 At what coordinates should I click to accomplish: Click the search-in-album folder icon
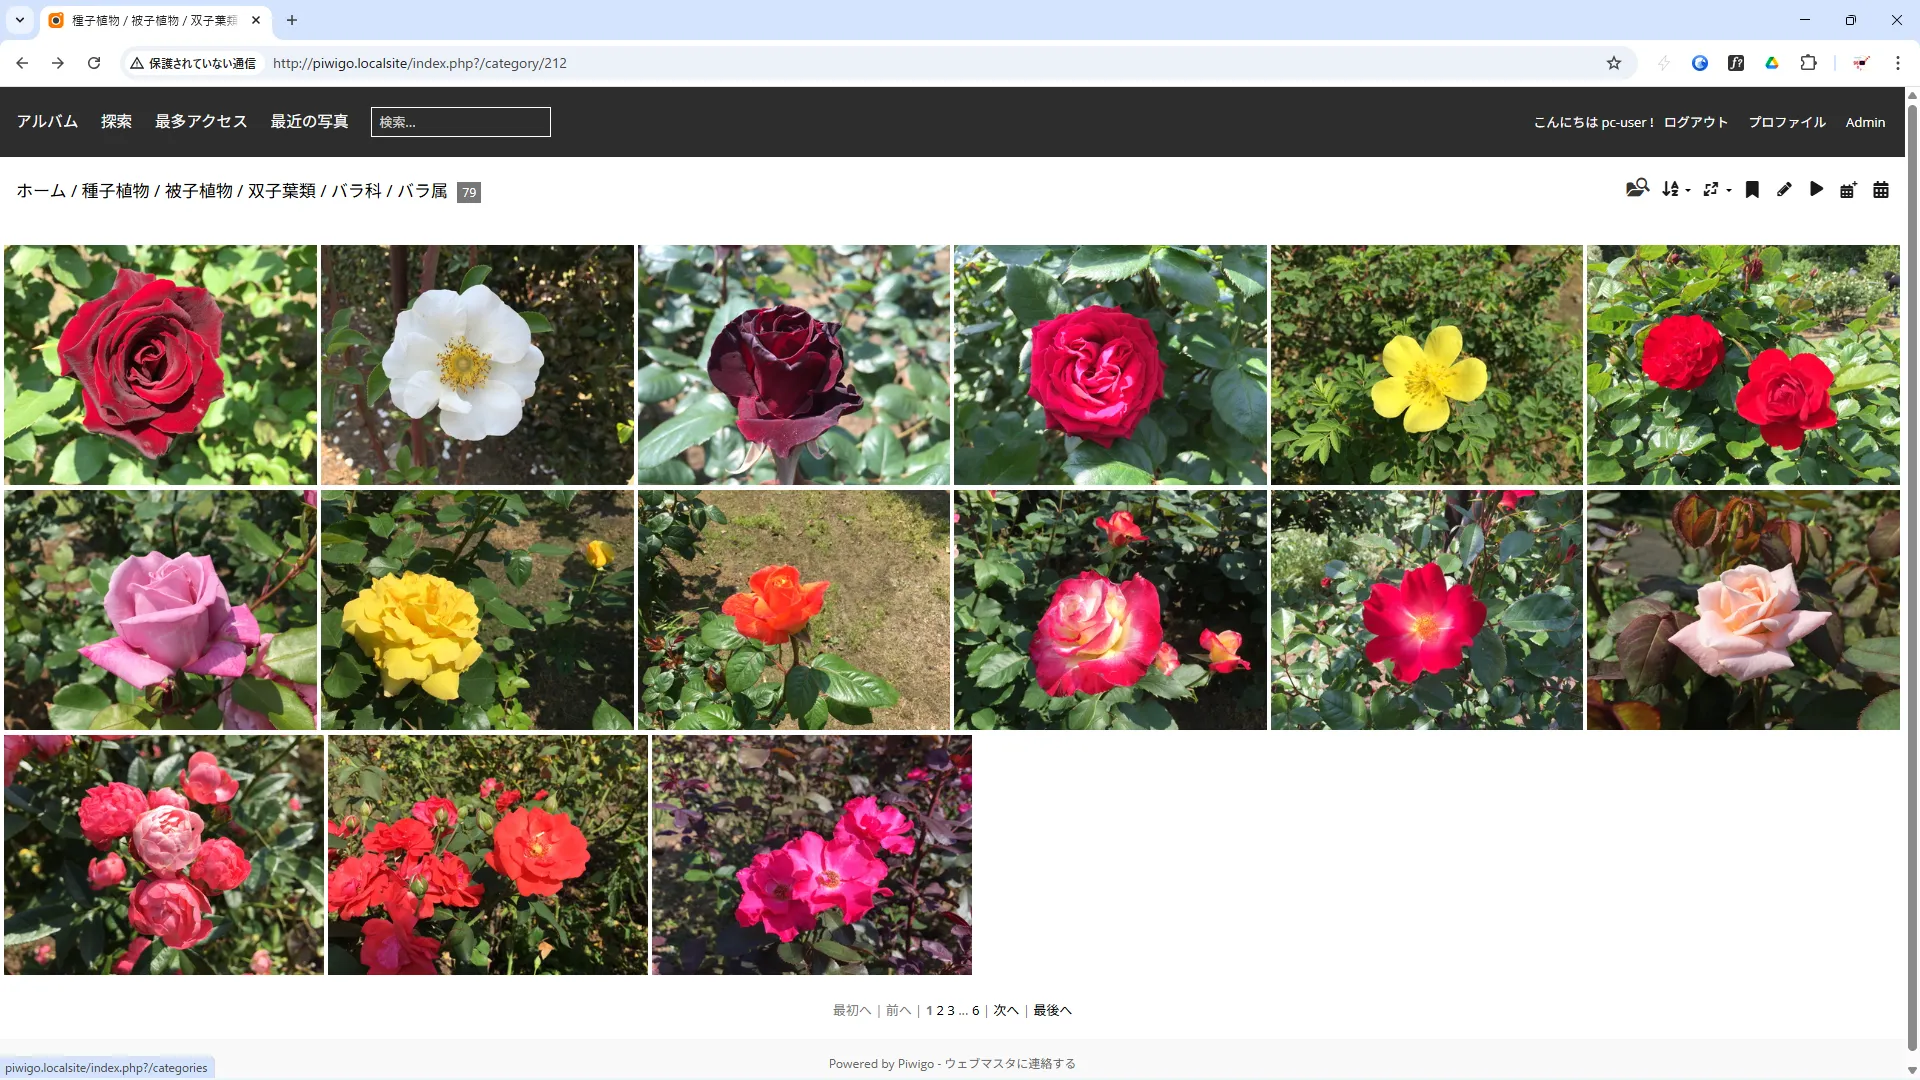click(x=1637, y=189)
